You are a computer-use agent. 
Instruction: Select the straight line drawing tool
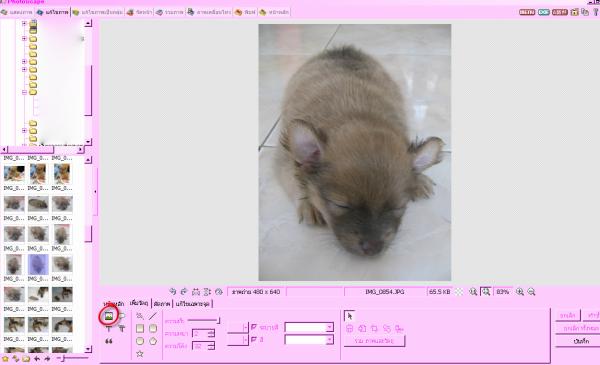(x=153, y=316)
